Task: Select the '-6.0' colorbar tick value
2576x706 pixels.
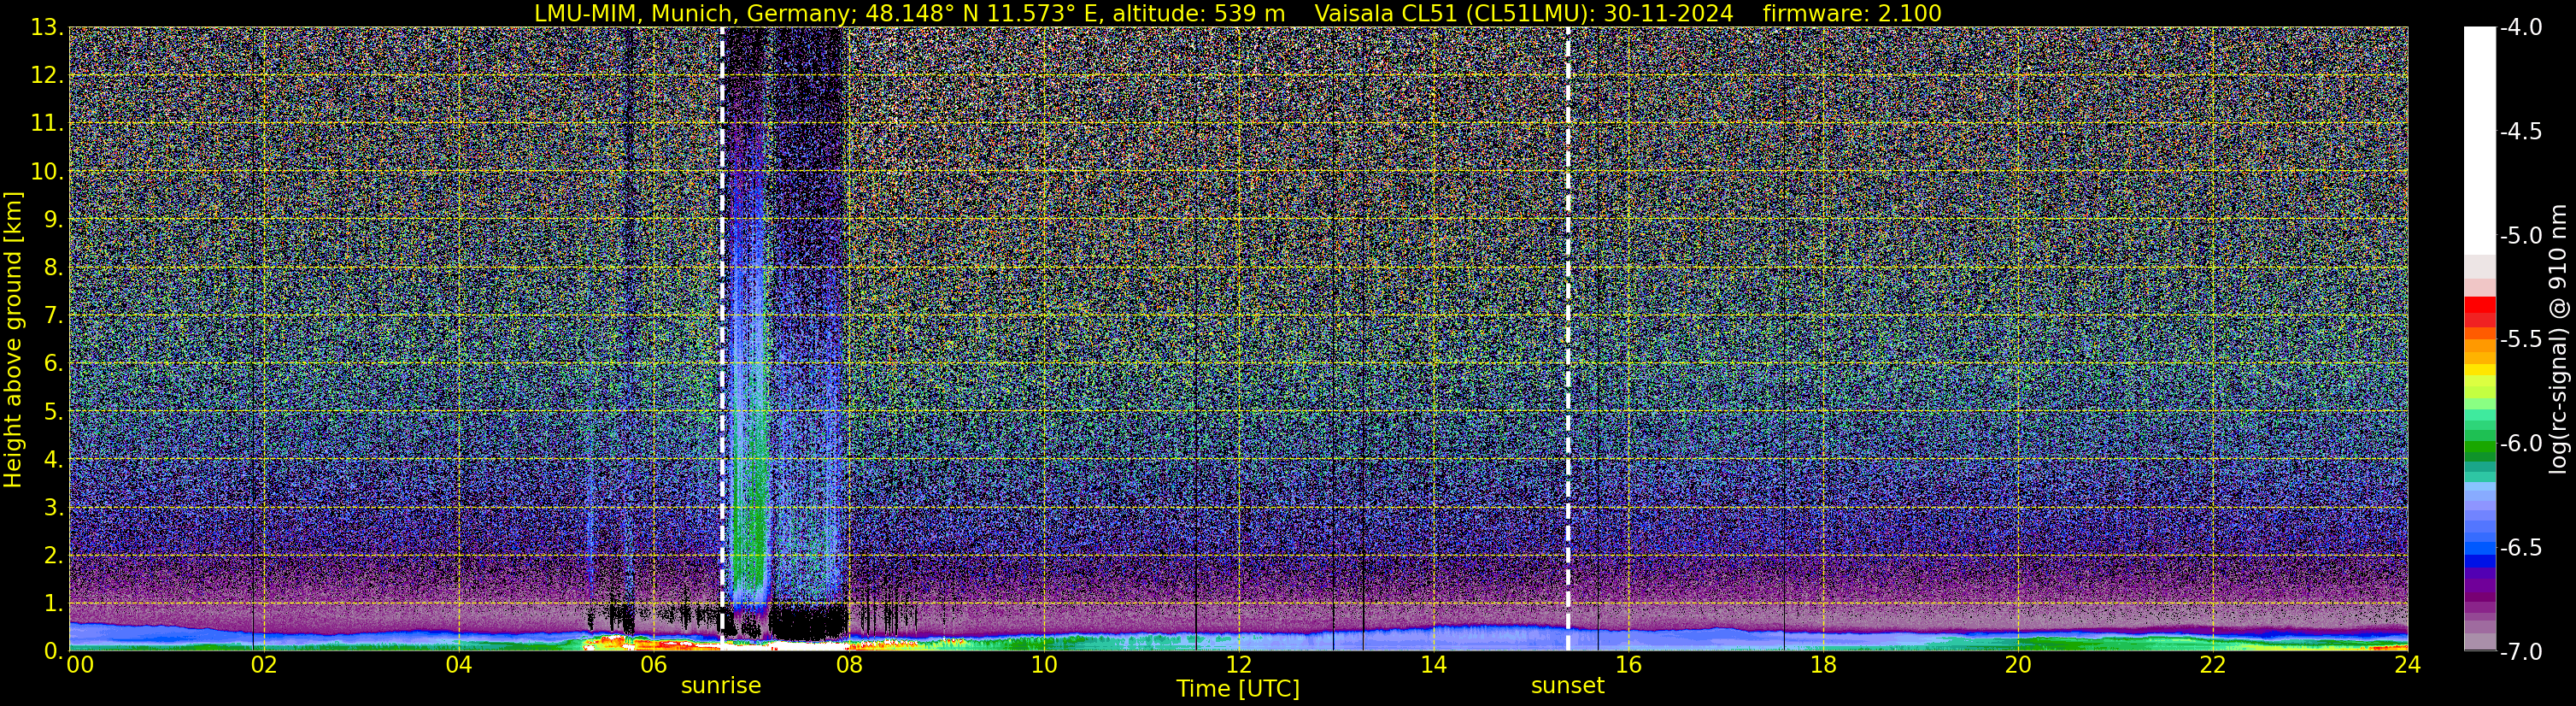Action: click(2521, 443)
